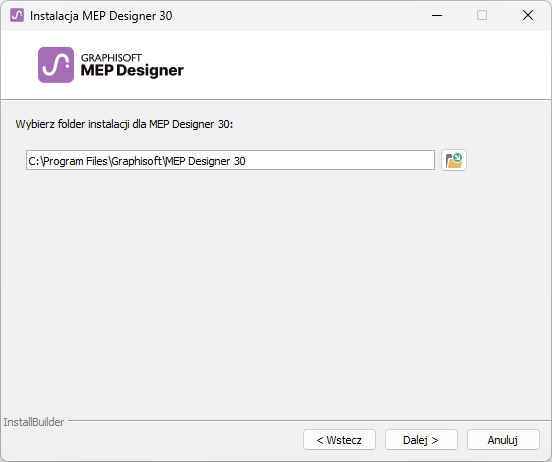Click the 'Instalacja MEP Designer 30' title
Screen dimensions: 552x462
point(101,16)
